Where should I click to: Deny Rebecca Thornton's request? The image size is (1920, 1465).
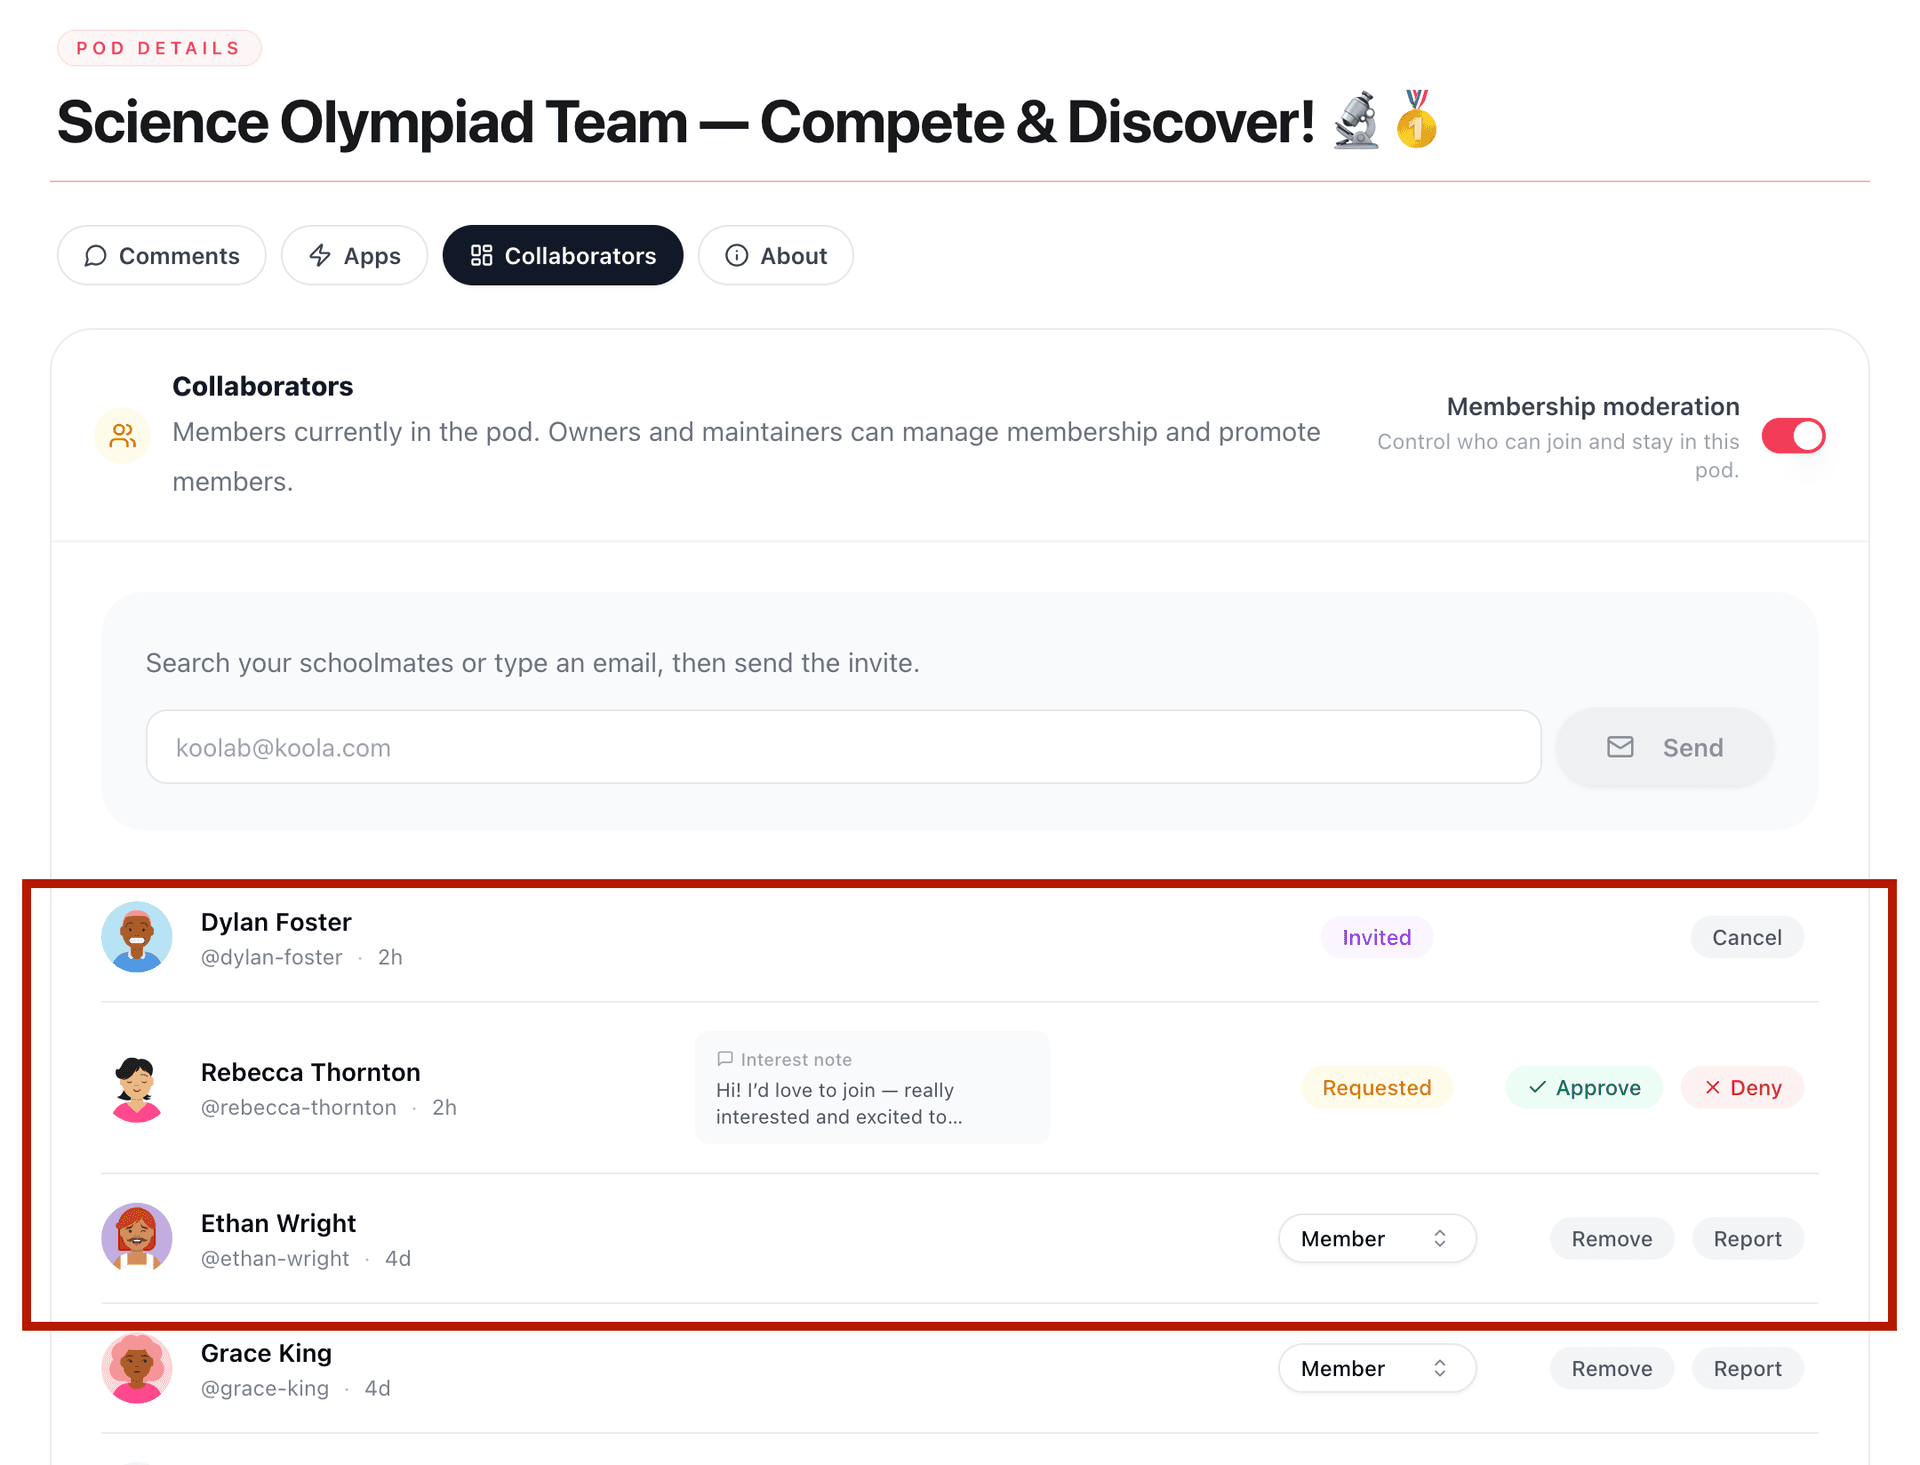[1742, 1088]
